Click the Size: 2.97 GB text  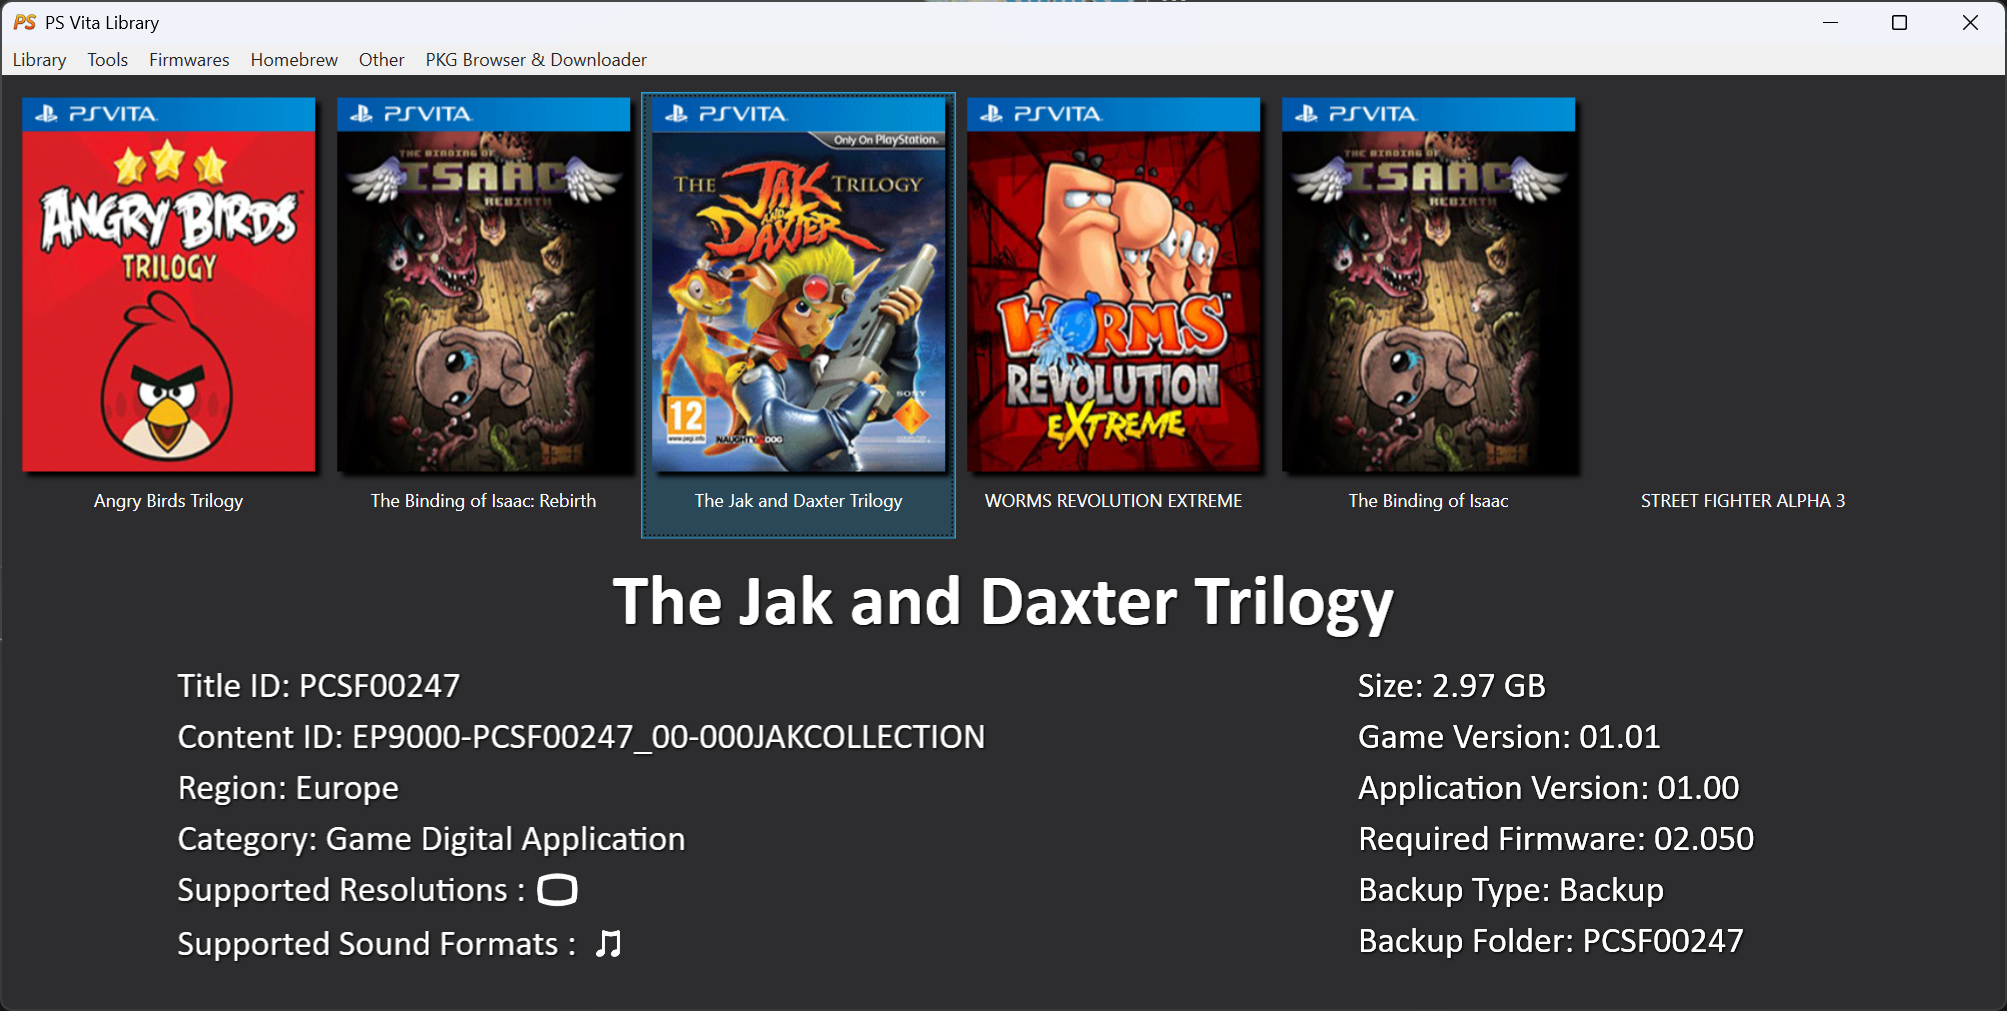(1452, 686)
